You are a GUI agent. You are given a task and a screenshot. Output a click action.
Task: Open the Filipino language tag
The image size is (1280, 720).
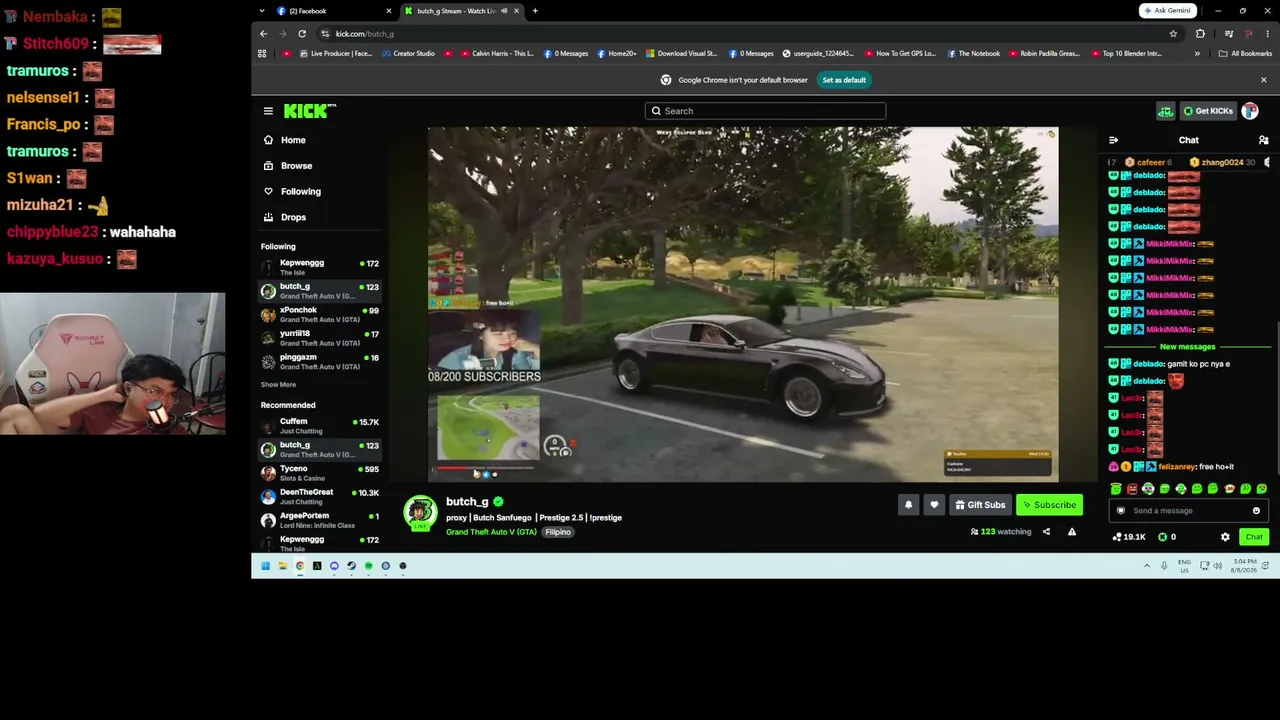[558, 532]
